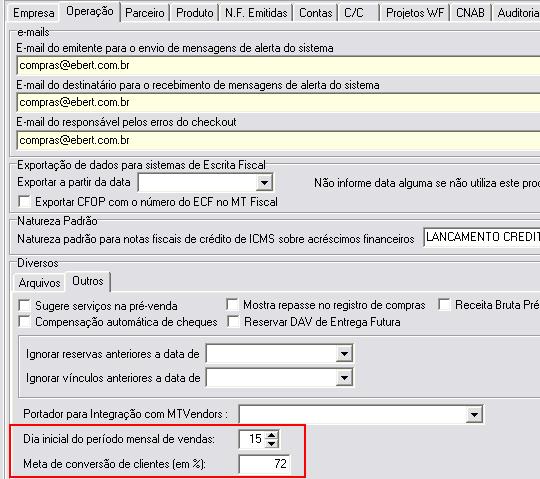Open the Exportar a partir da data dropdown
This screenshot has height=479, width=540.
264,183
